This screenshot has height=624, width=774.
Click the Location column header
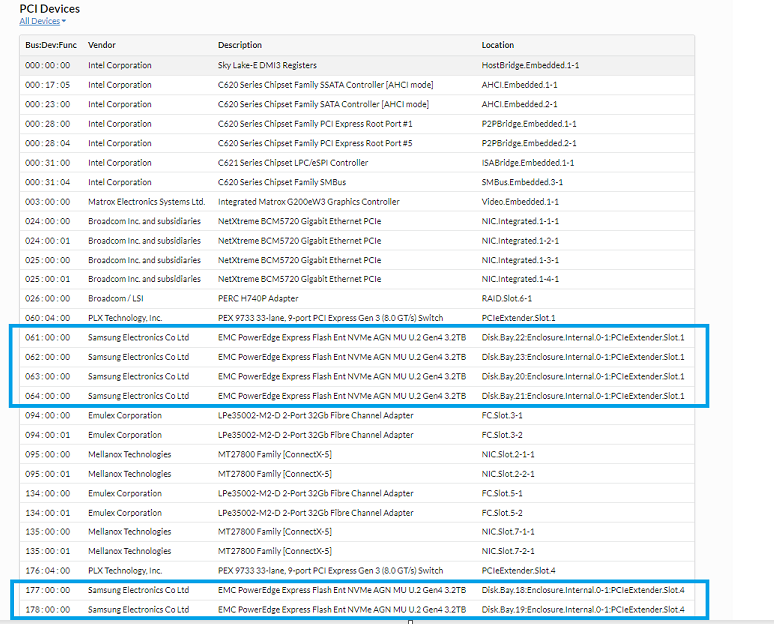498,45
